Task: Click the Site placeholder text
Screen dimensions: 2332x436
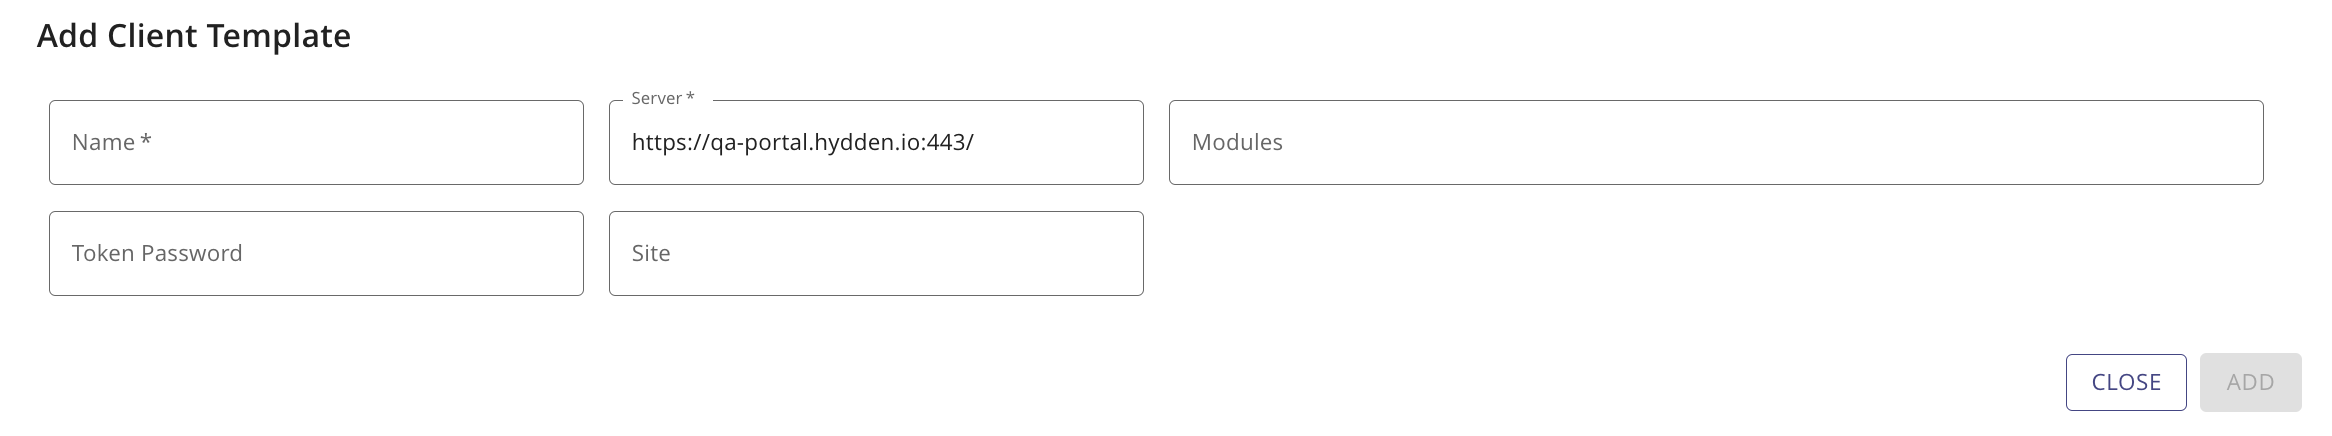Action: 651,253
